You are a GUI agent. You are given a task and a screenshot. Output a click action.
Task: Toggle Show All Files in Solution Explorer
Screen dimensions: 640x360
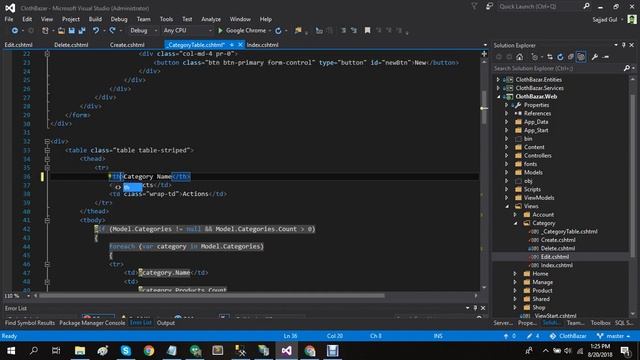(581, 57)
